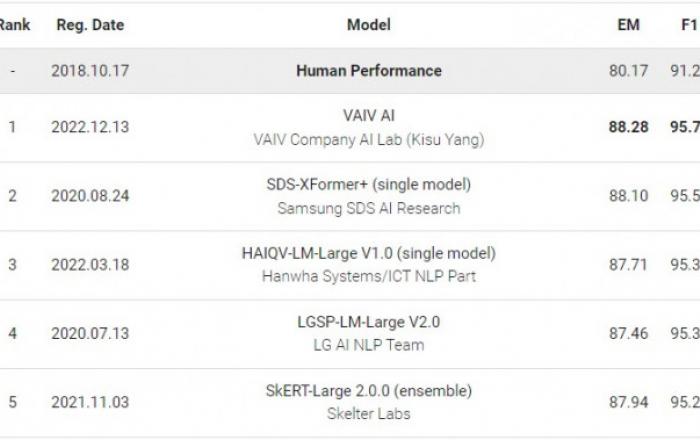Open SDS-XFormer+ (single model) entry
The width and height of the screenshot is (700, 440).
click(x=368, y=184)
